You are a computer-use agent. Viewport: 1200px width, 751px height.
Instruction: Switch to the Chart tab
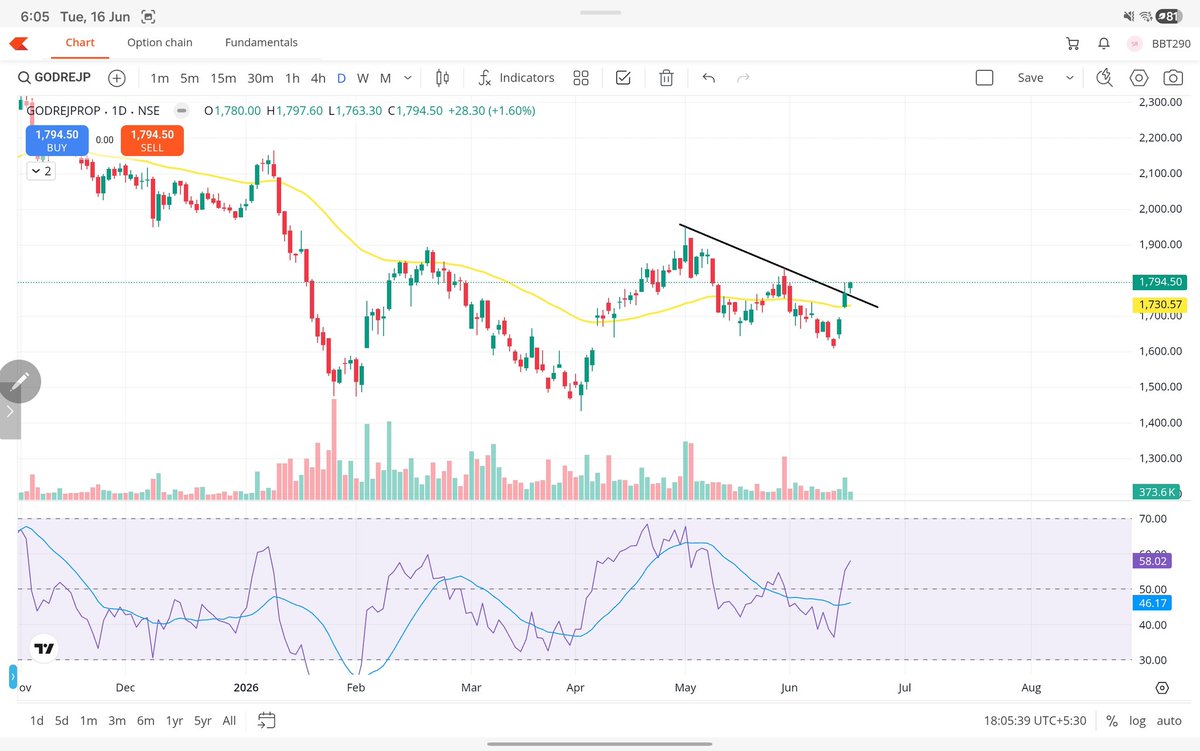click(x=80, y=43)
